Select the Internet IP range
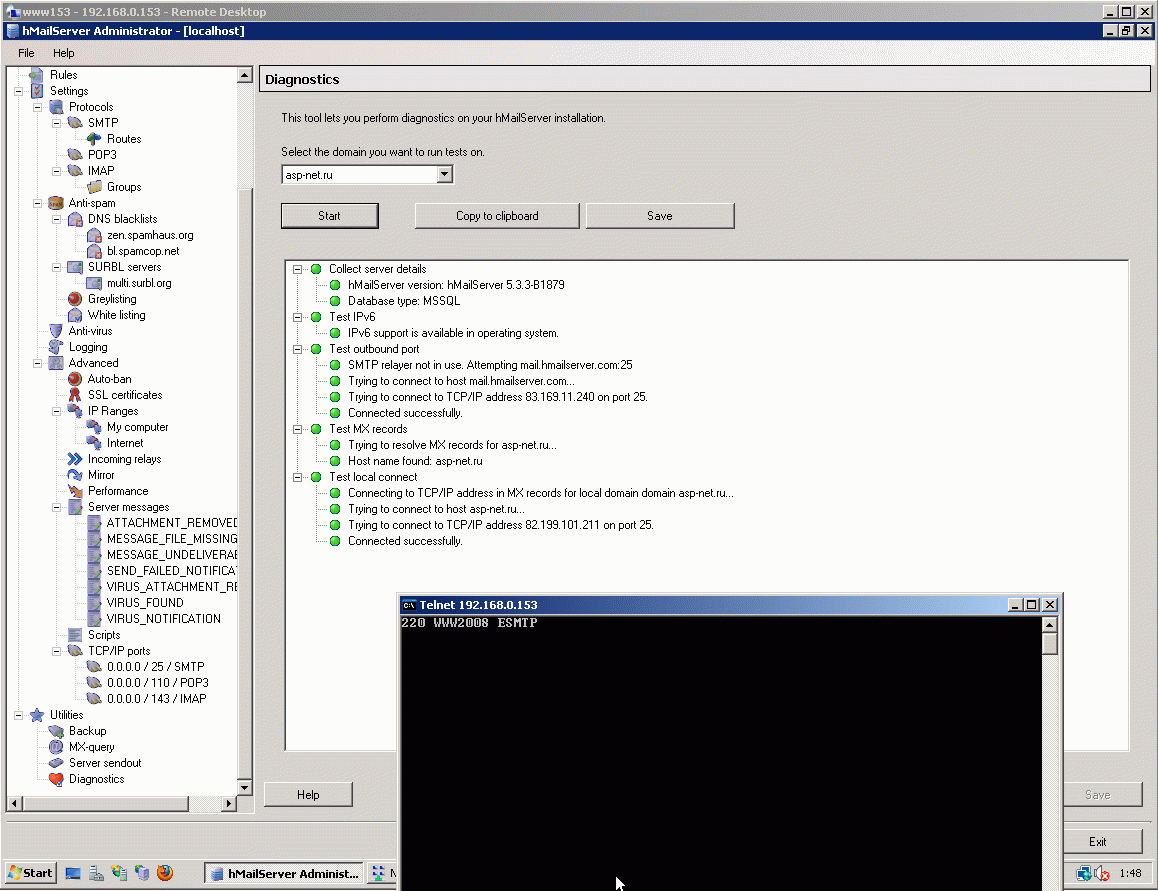Viewport: 1158px width, 891px height. [x=125, y=443]
